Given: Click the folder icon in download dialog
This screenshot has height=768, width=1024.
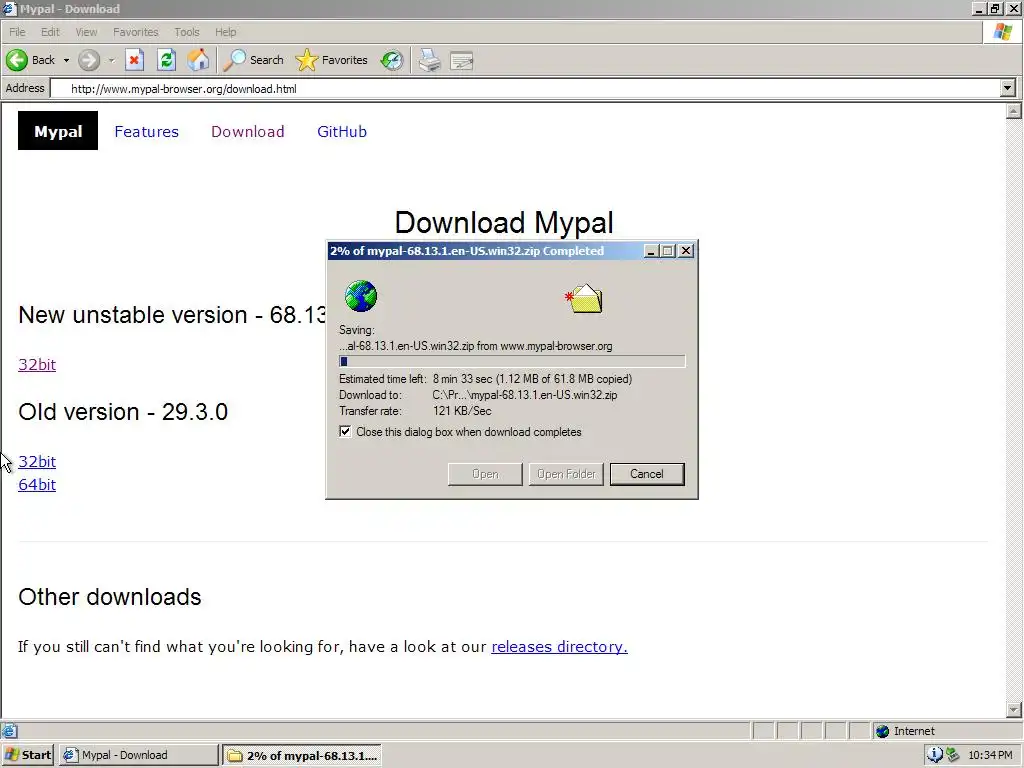Looking at the screenshot, I should (584, 298).
